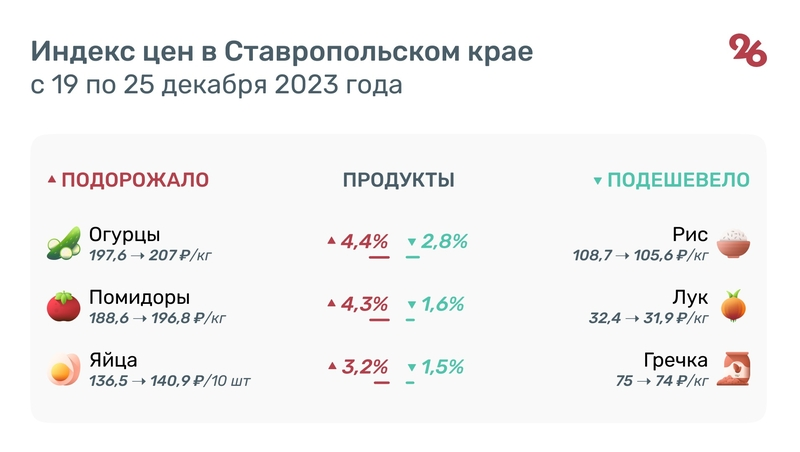This screenshot has height=452, width=800.
Task: Click the Огурцы product name
Action: tap(124, 235)
